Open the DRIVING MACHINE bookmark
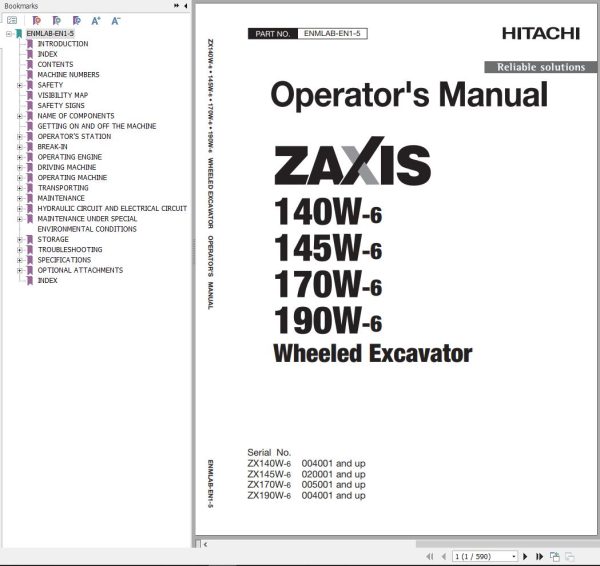The width and height of the screenshot is (600, 566). (x=67, y=168)
